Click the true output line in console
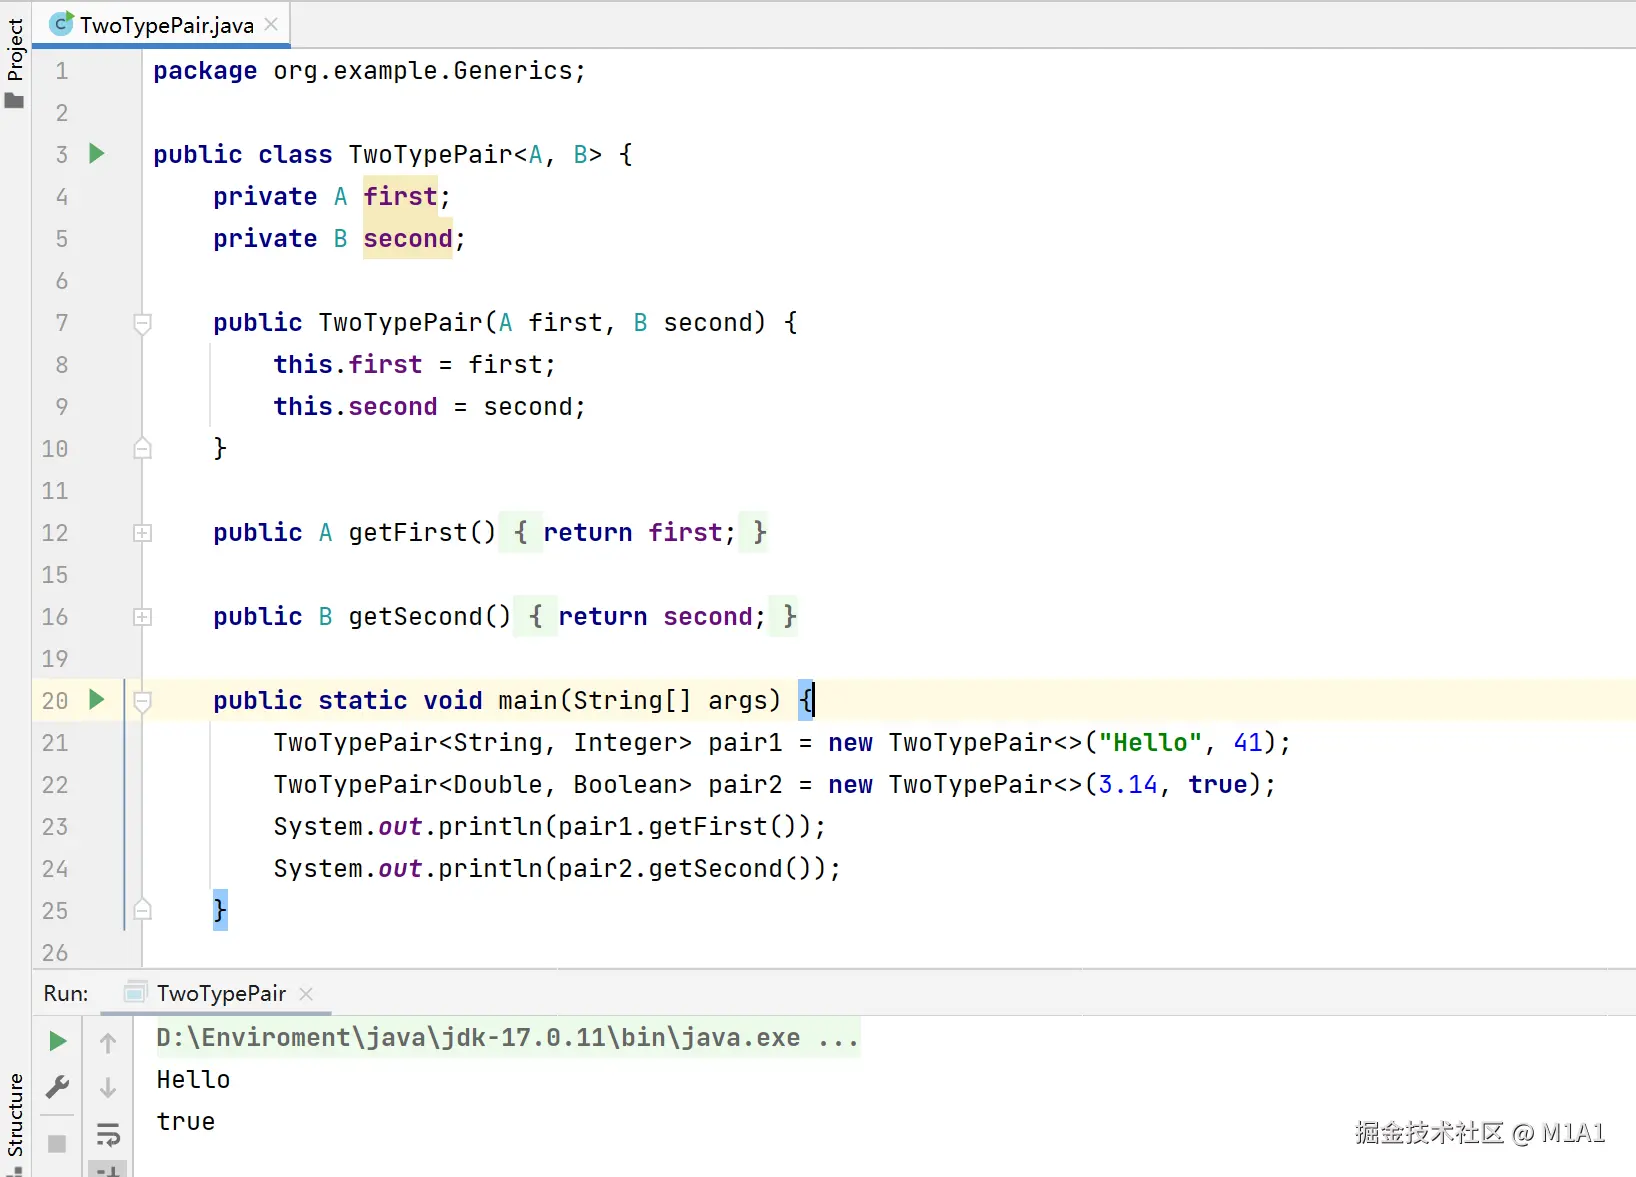This screenshot has height=1177, width=1636. 185,1122
